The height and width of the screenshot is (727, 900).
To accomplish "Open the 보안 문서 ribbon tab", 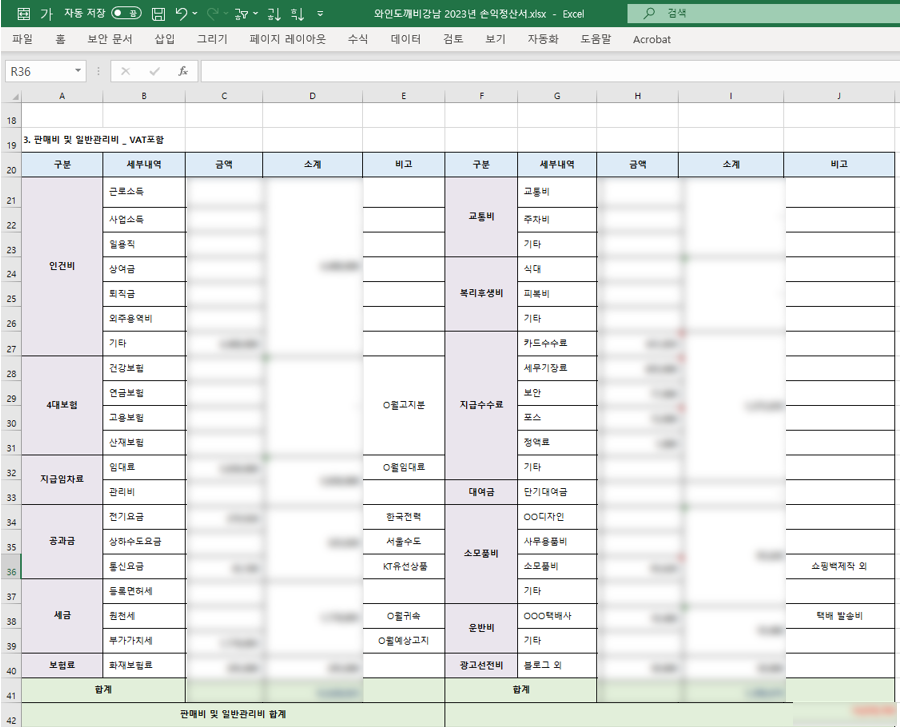I will click(x=110, y=39).
